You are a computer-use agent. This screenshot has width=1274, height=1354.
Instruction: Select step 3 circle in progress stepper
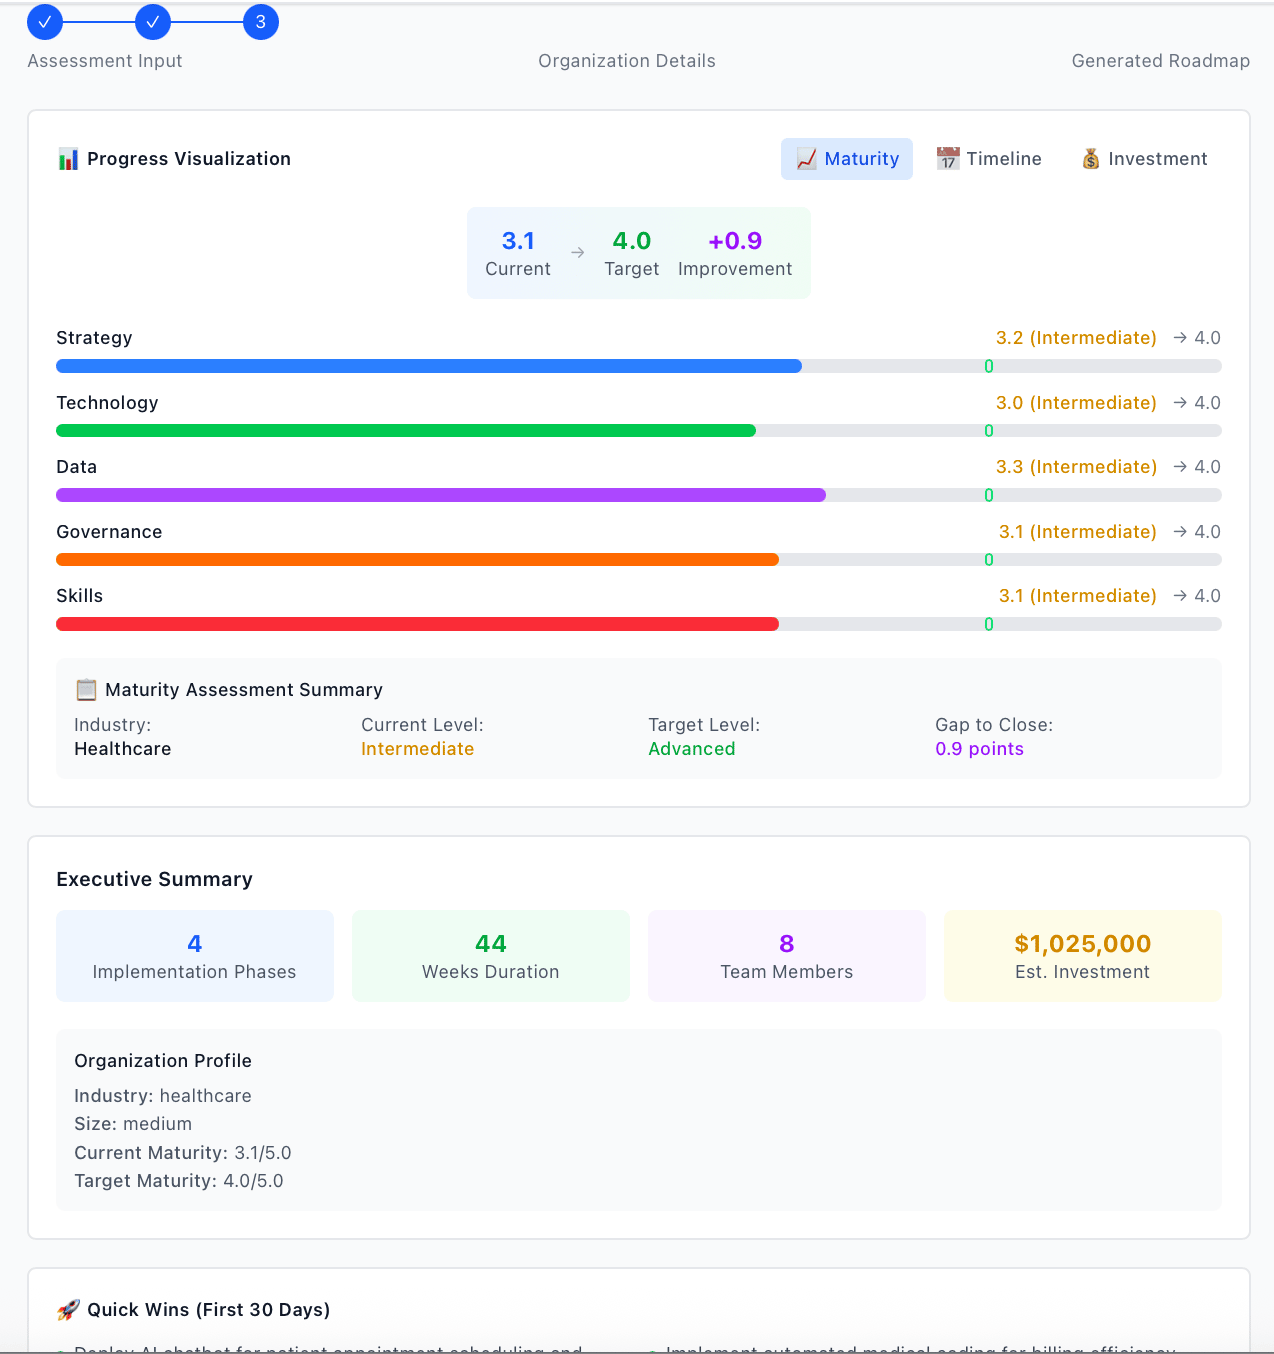(261, 22)
